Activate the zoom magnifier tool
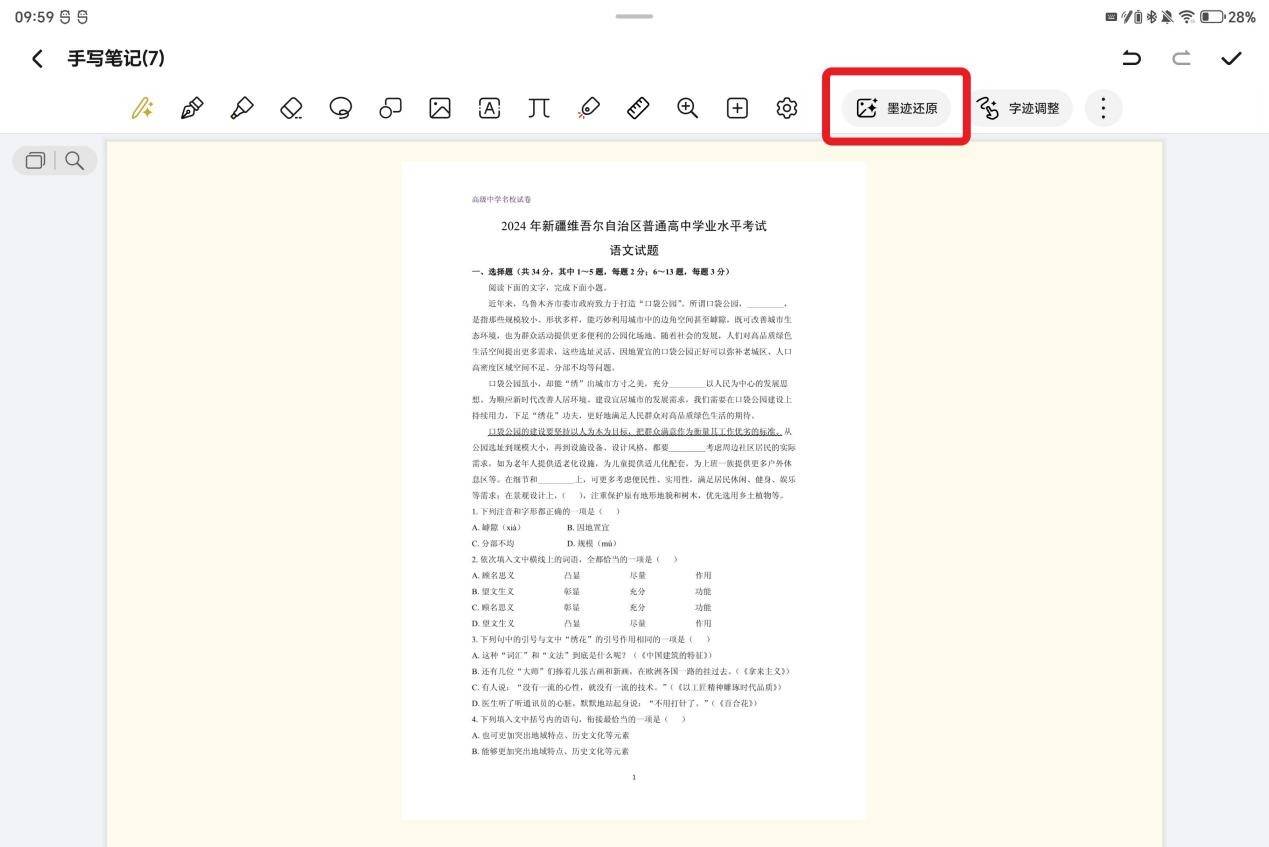 pyautogui.click(x=688, y=108)
